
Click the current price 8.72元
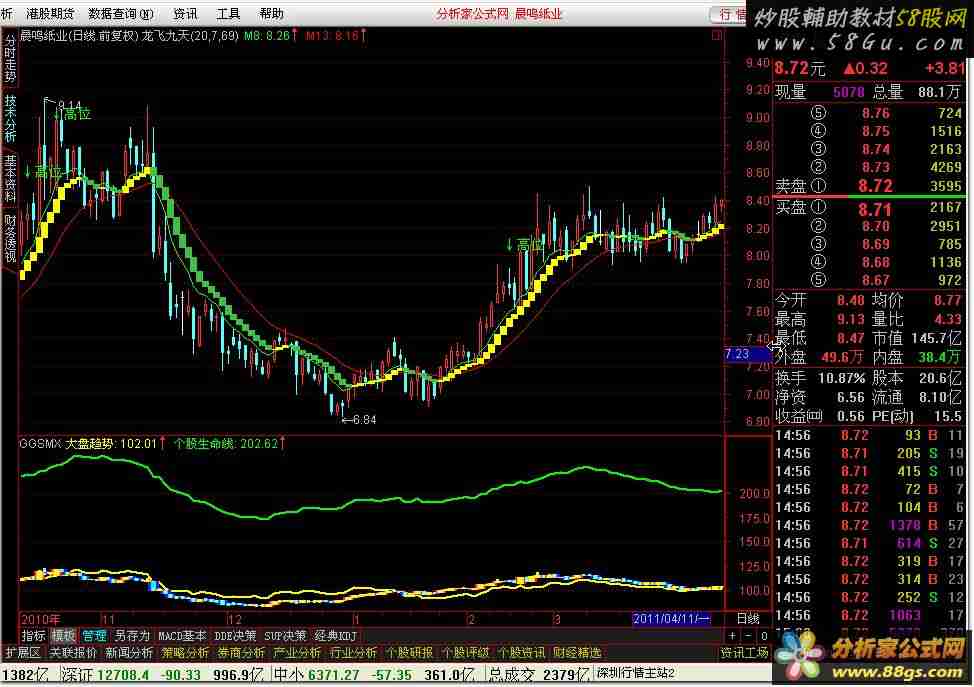point(800,68)
